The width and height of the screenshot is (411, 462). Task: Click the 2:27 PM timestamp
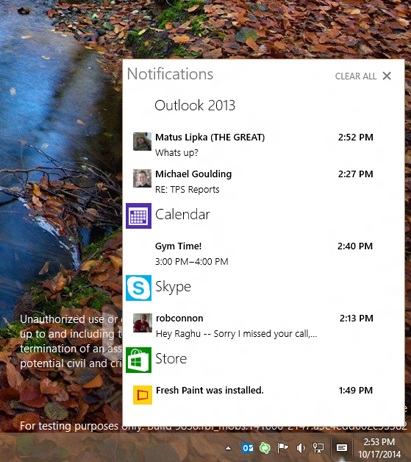356,174
